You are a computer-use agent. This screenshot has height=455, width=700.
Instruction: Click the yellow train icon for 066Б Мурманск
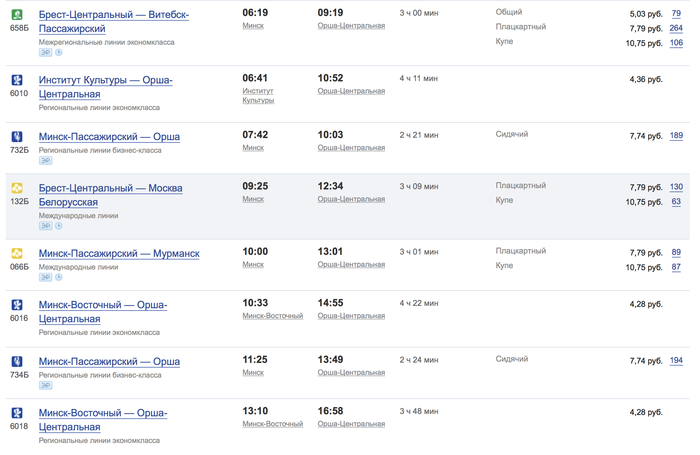point(17,254)
